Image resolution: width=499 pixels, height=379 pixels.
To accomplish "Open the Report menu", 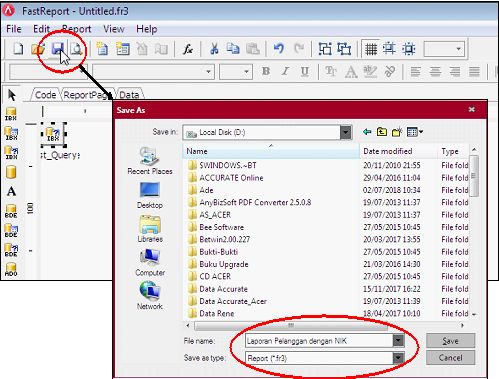I will (x=76, y=29).
